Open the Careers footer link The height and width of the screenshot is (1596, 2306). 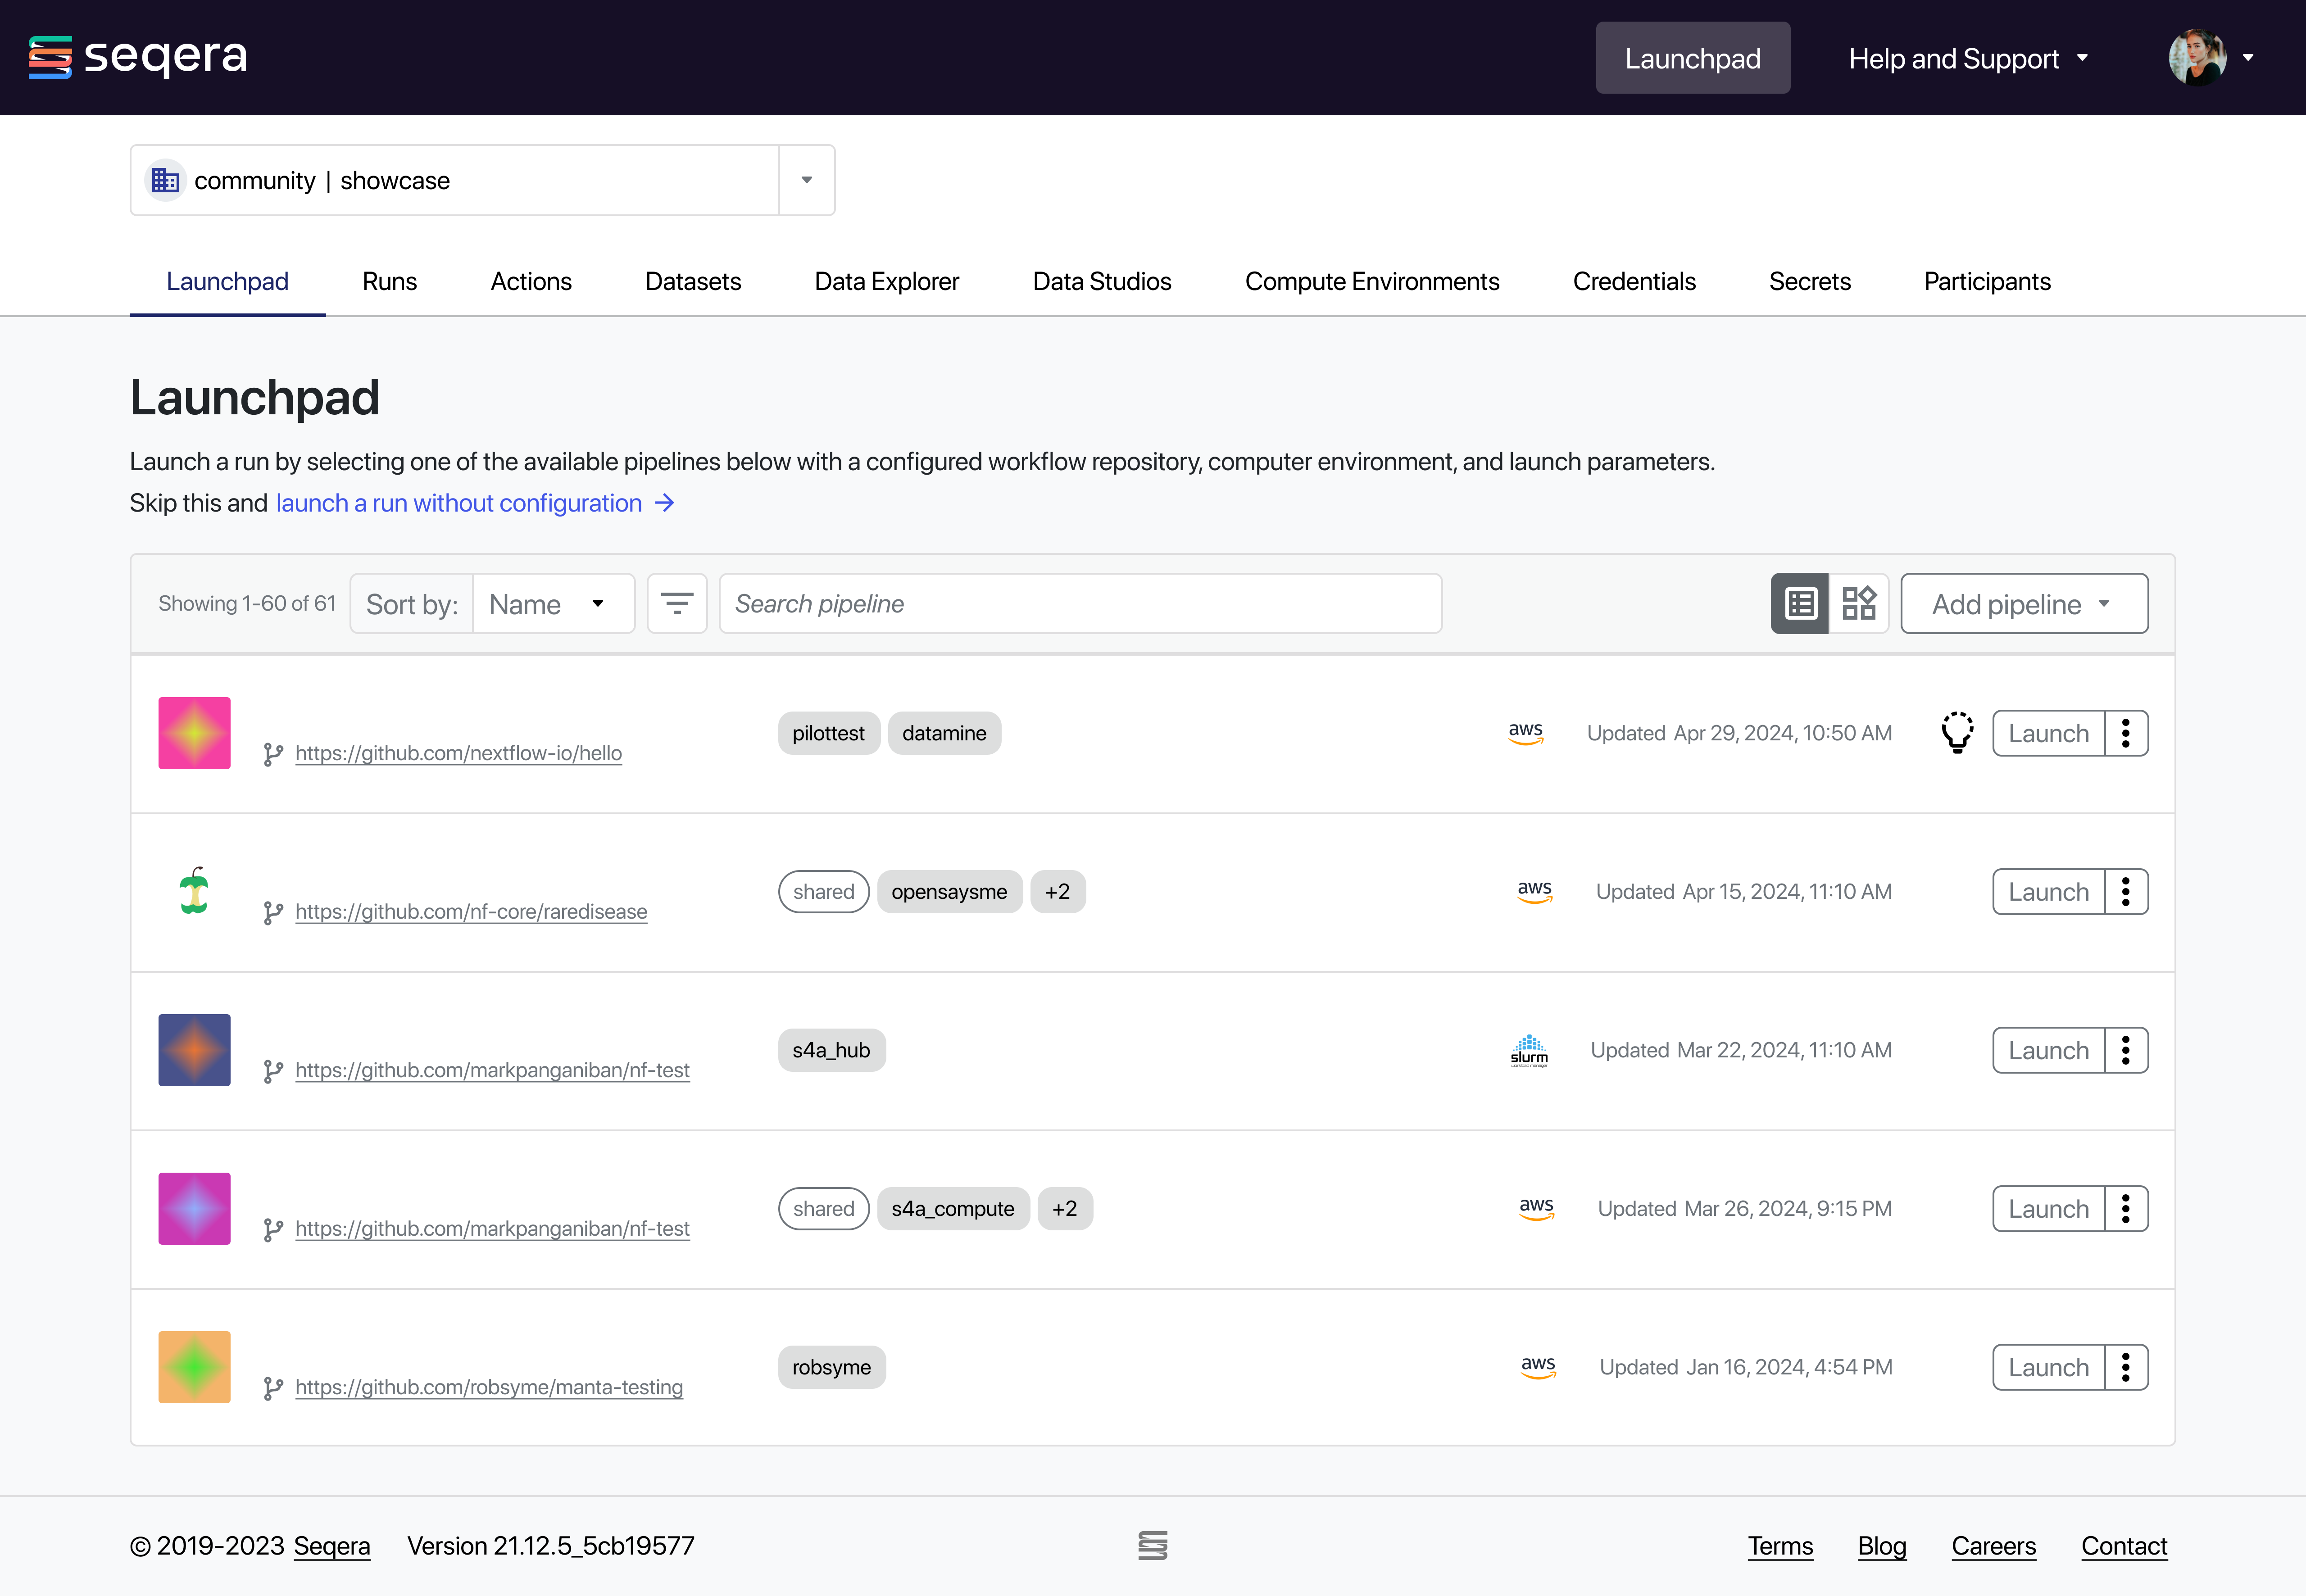click(1993, 1546)
